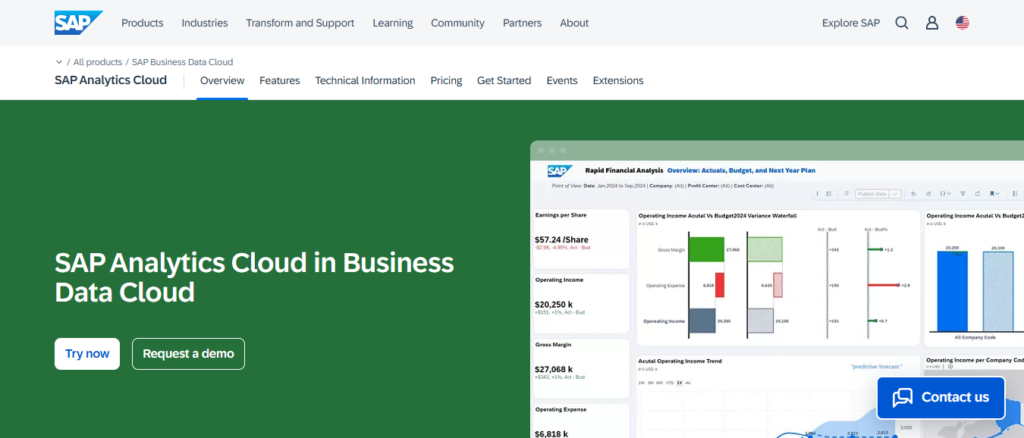Expand the breadcrumb chevron before All products
The height and width of the screenshot is (438, 1024).
pyautogui.click(x=59, y=62)
